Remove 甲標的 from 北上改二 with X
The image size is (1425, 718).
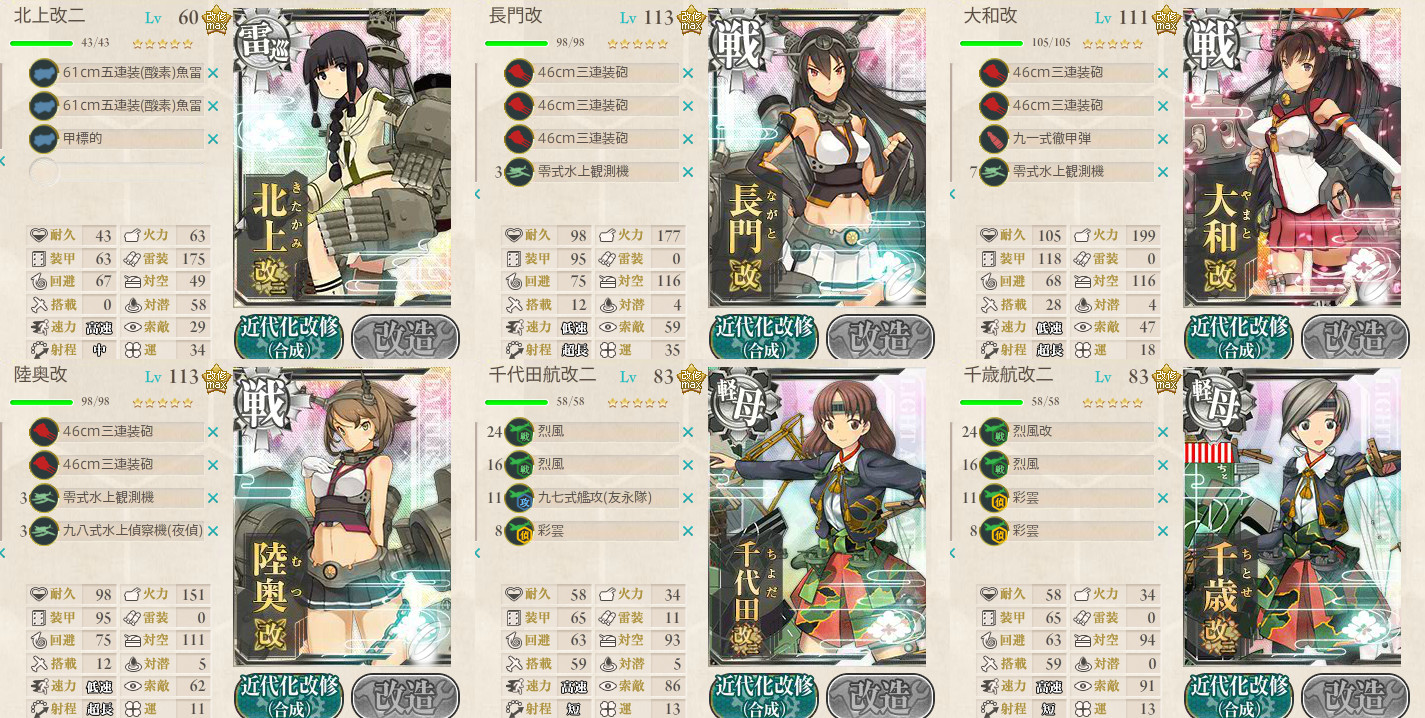[213, 139]
